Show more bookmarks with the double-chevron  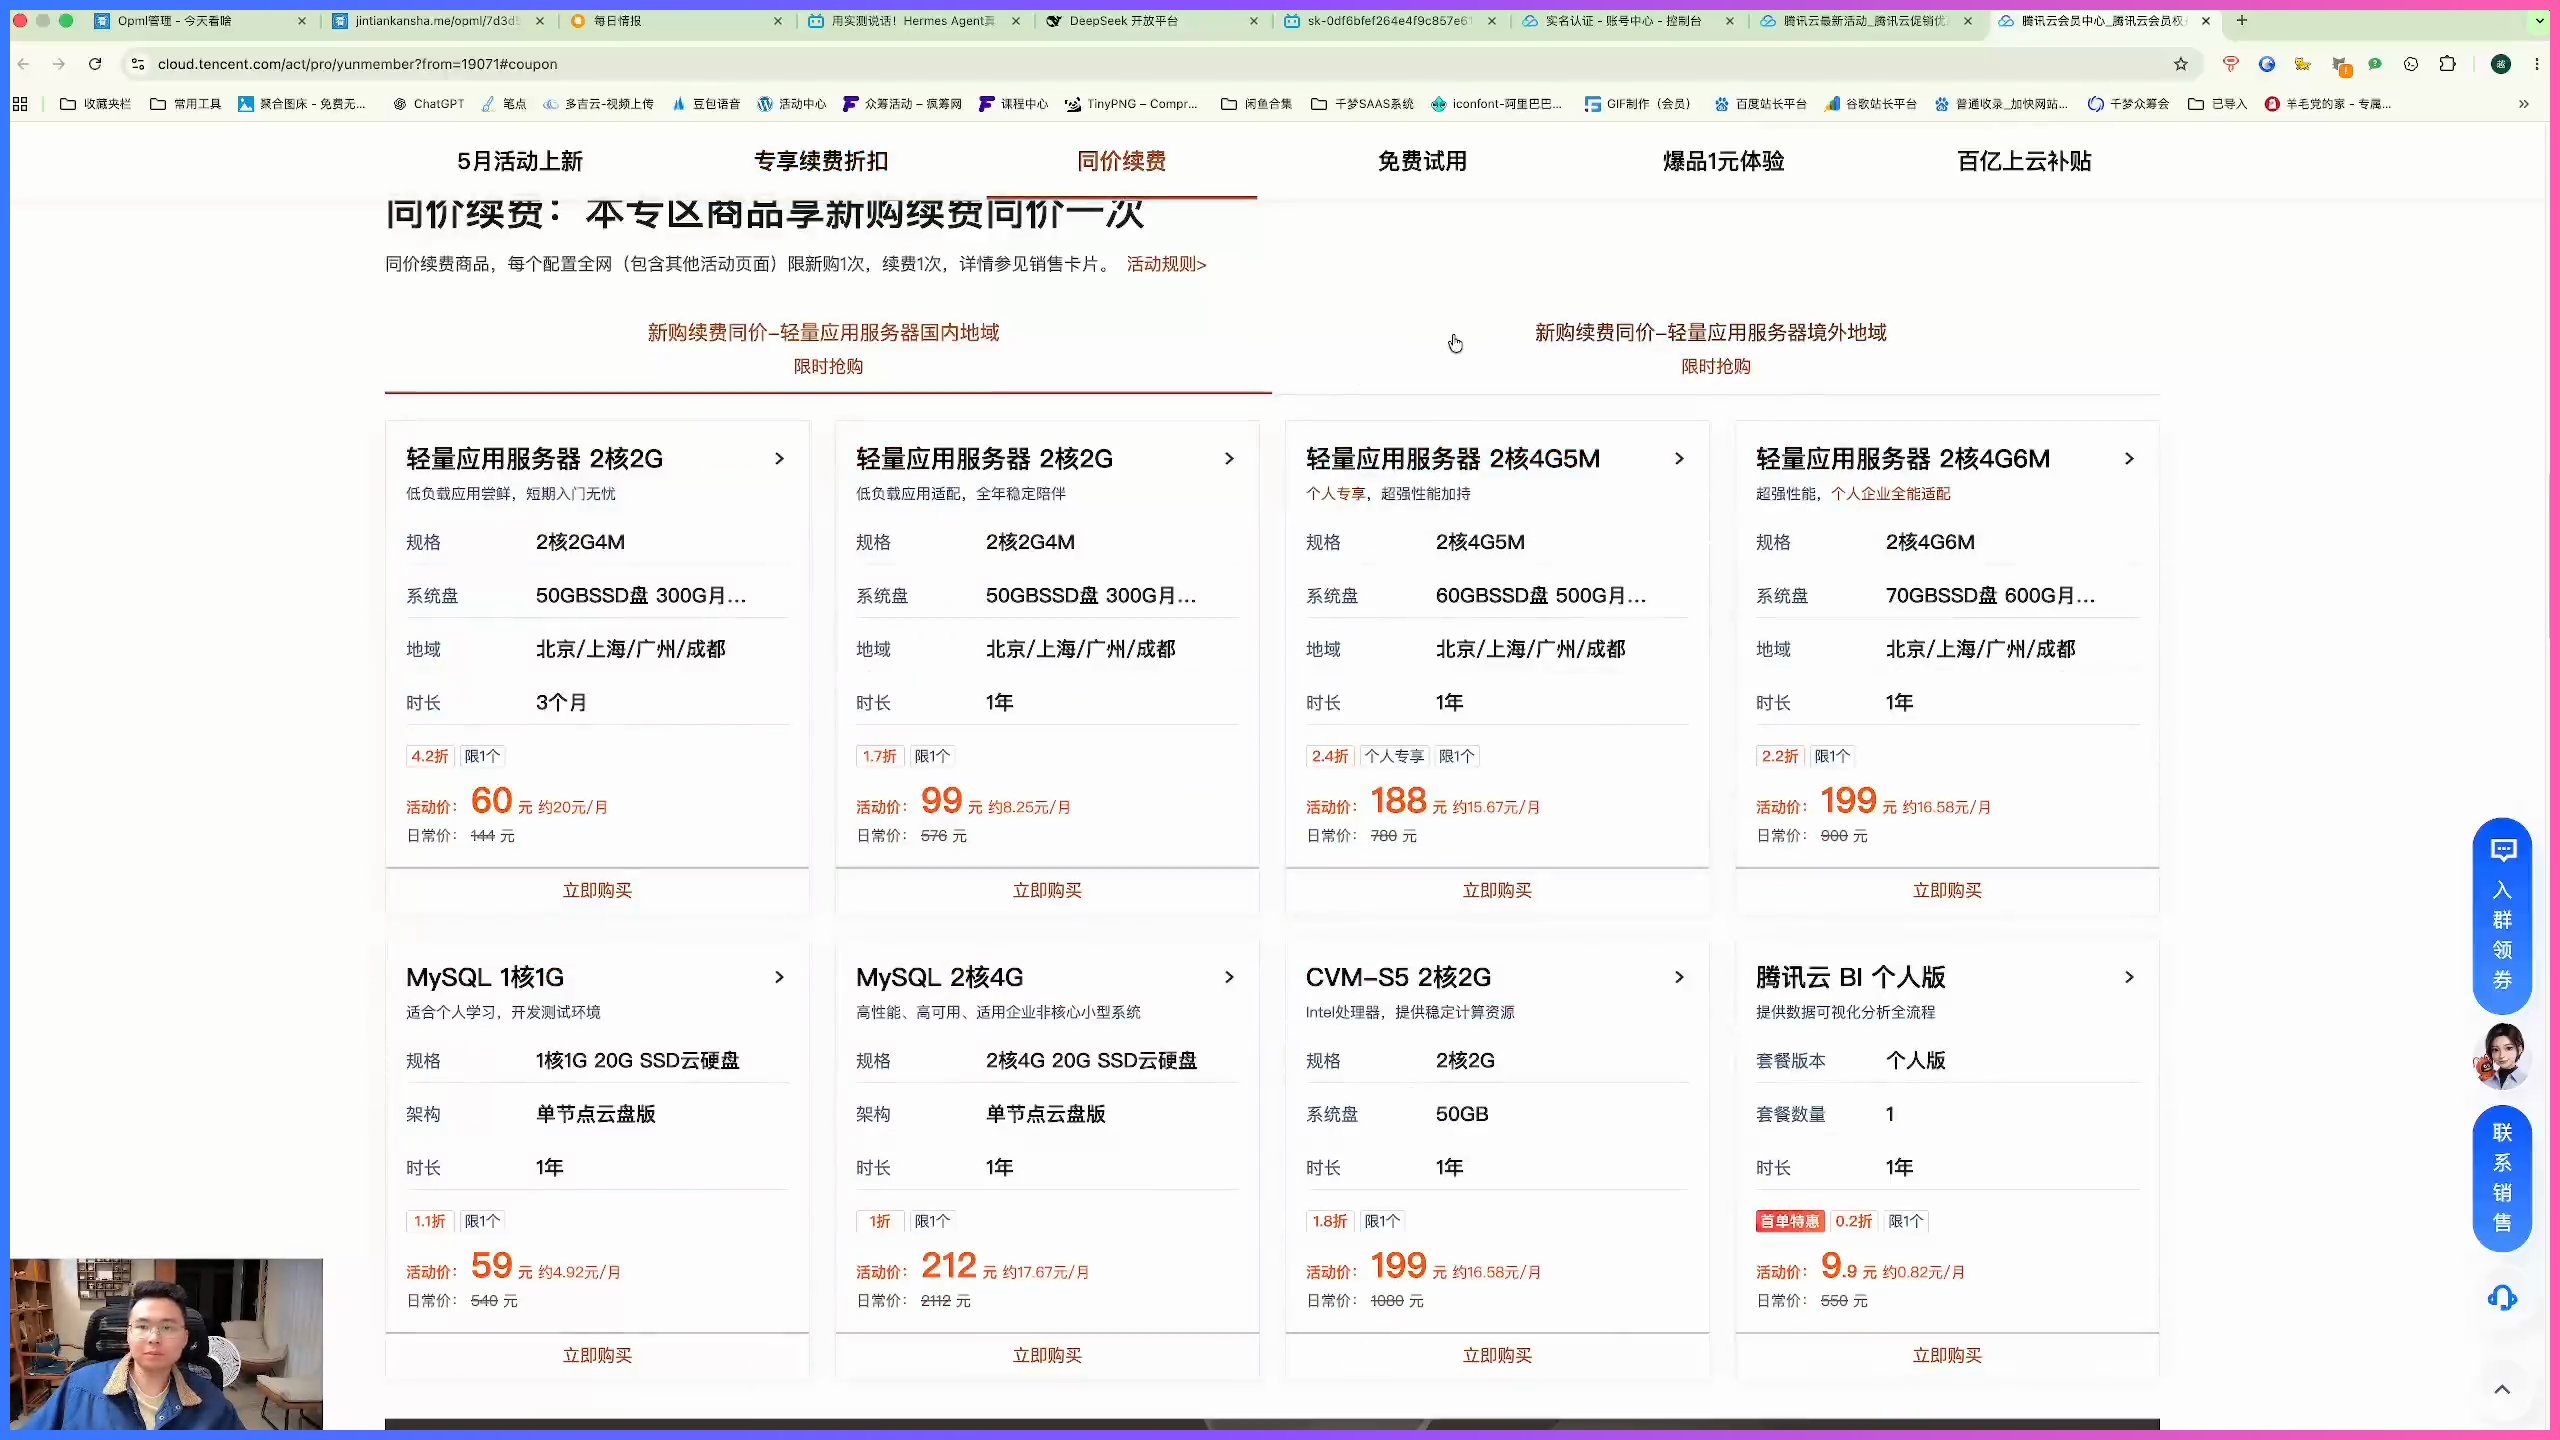(2524, 104)
